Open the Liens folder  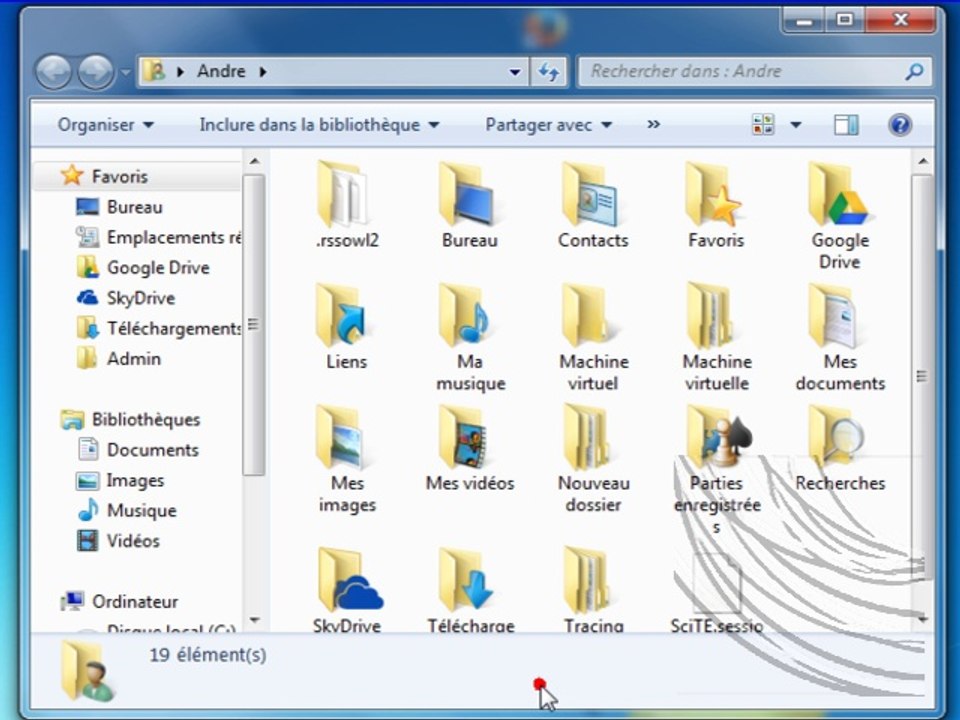coord(347,326)
